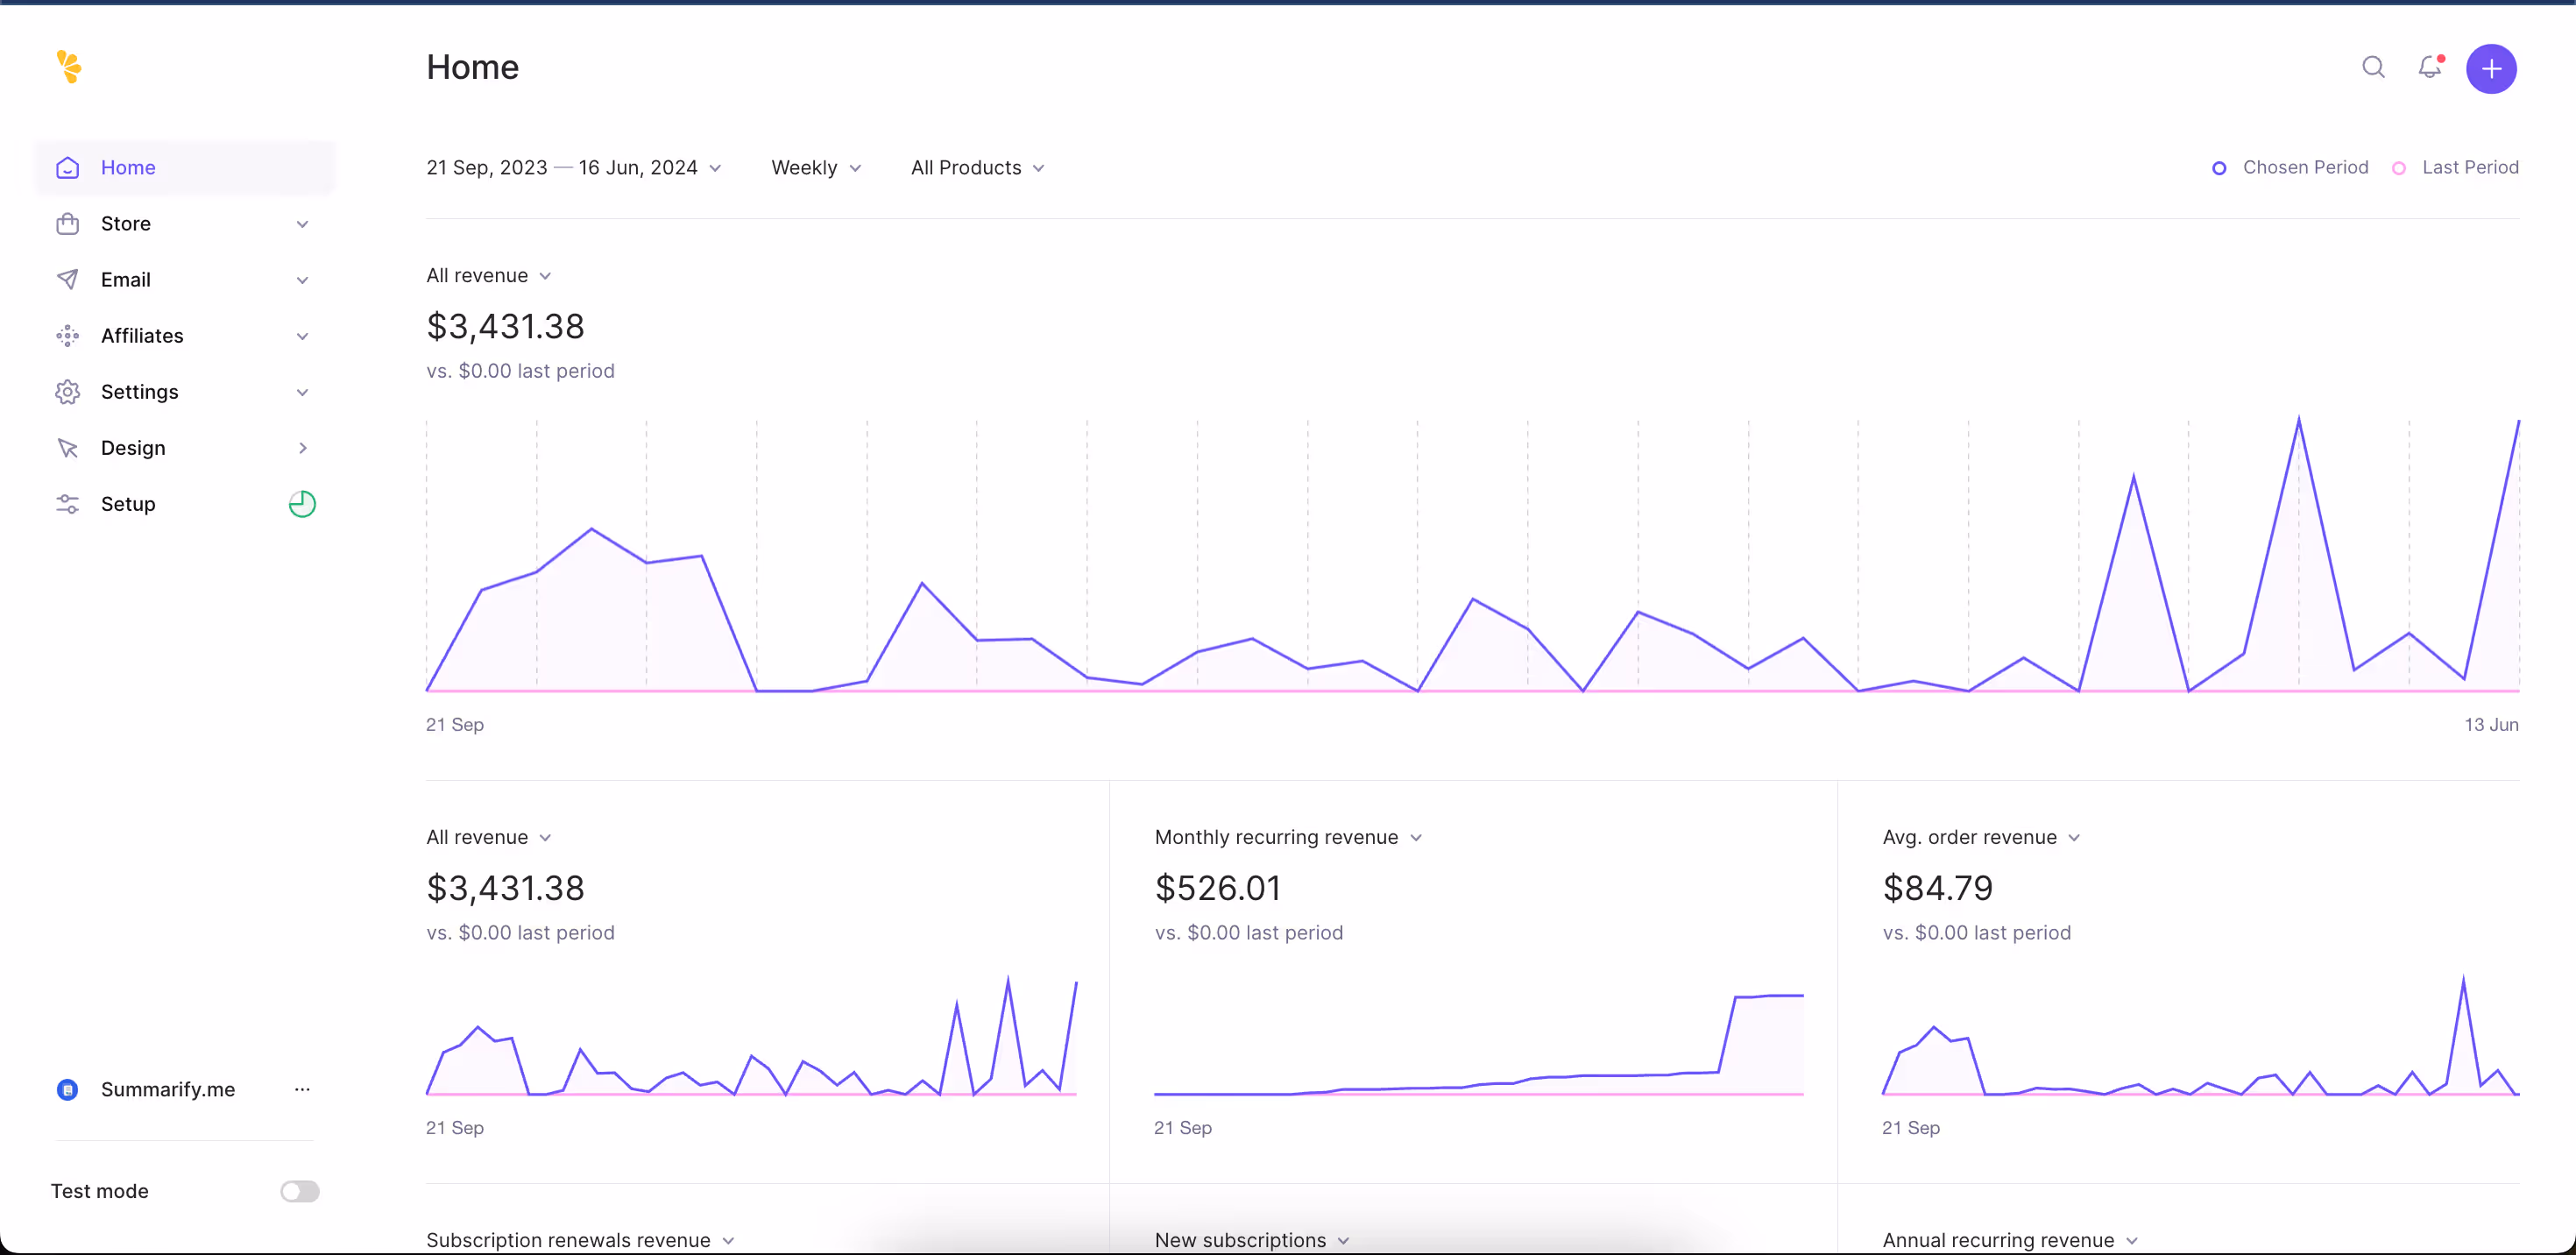Click the yellow logo icon
The width and height of the screenshot is (2576, 1255).
pos(68,67)
